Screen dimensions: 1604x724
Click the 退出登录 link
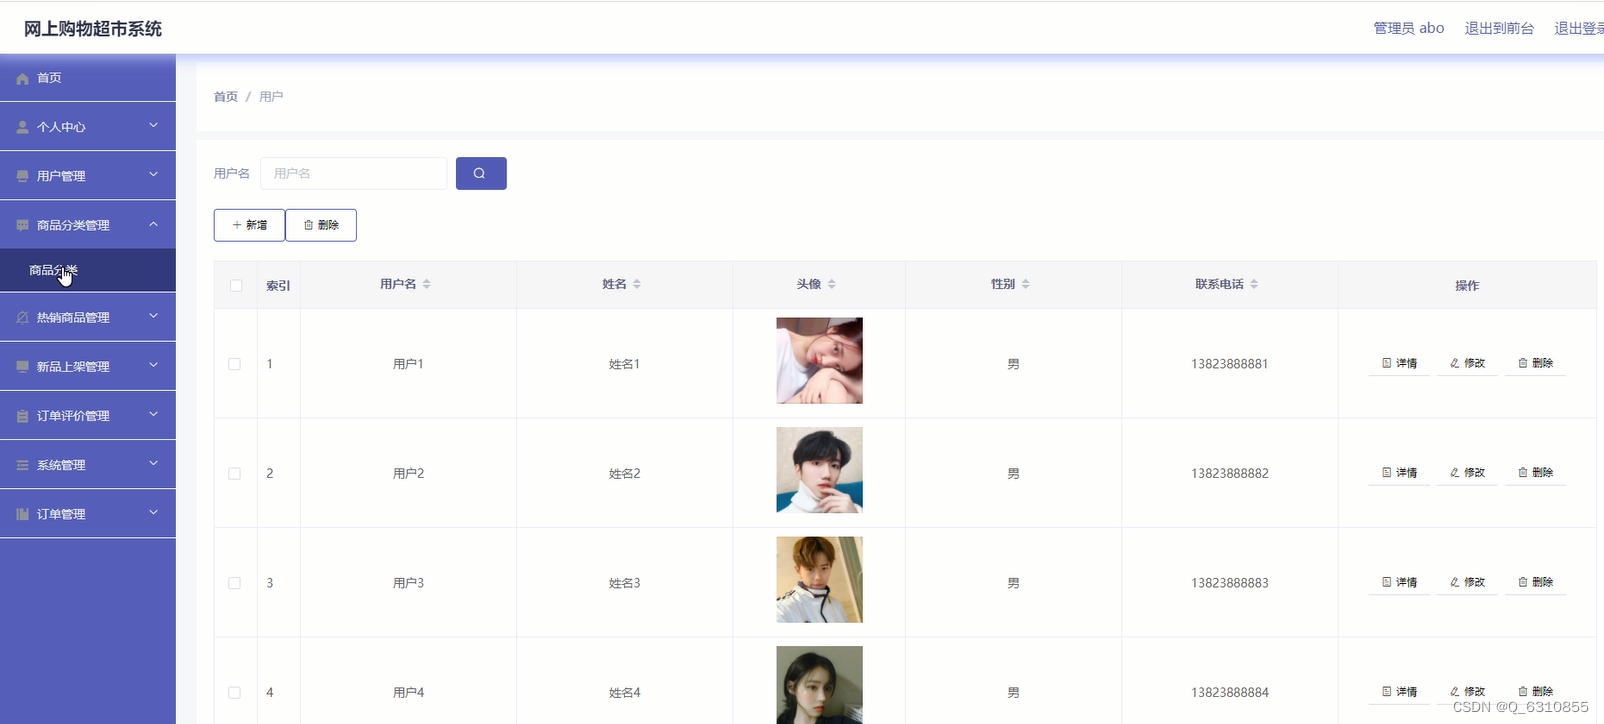[1579, 28]
